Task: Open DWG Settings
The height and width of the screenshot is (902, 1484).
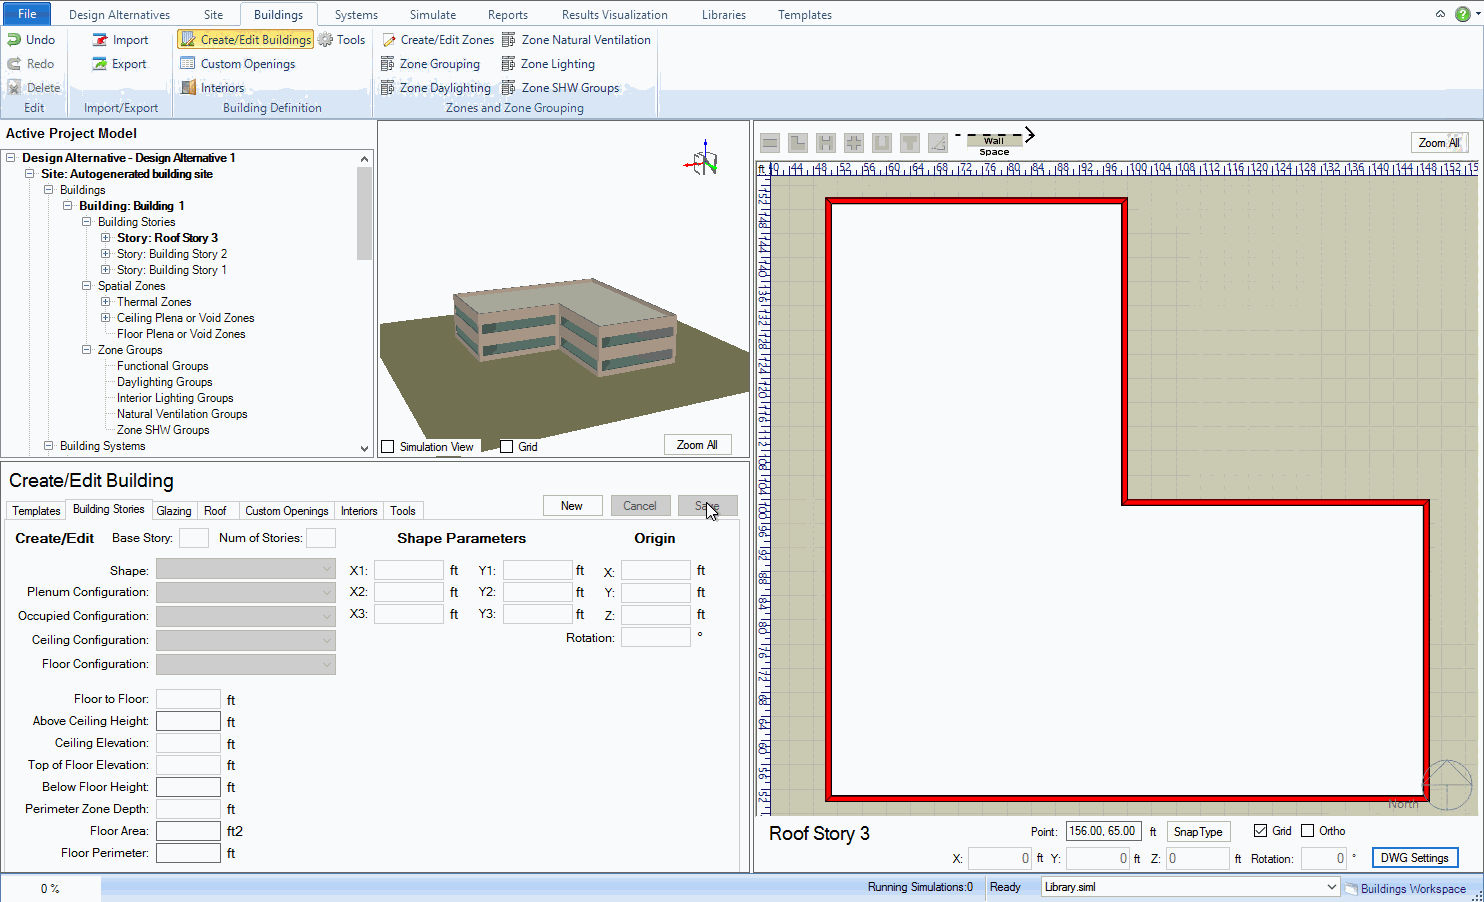Action: (1414, 858)
